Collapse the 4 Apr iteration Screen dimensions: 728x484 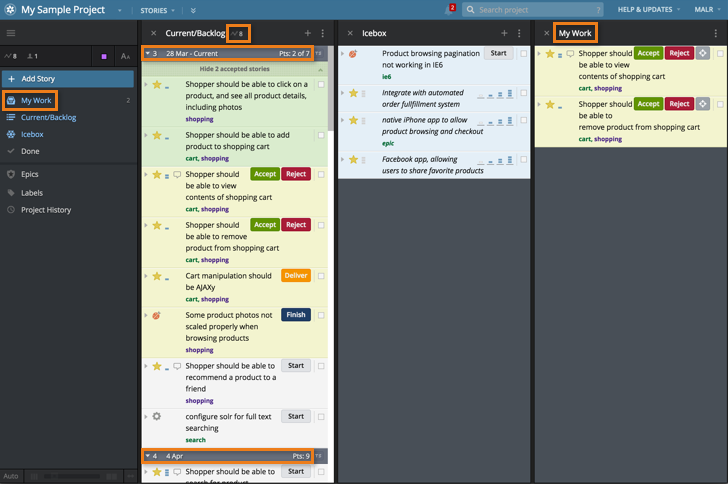(148, 456)
